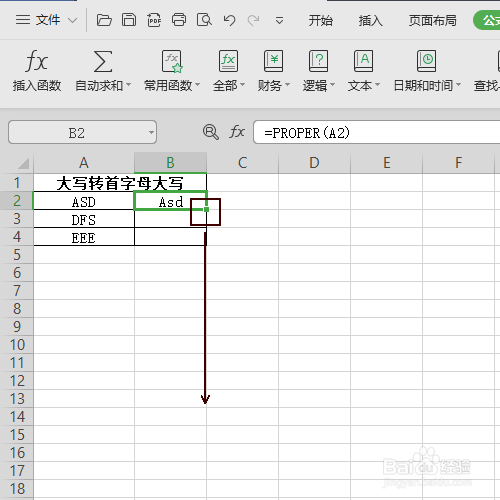Click the fx icon beside formula bar

[237, 132]
